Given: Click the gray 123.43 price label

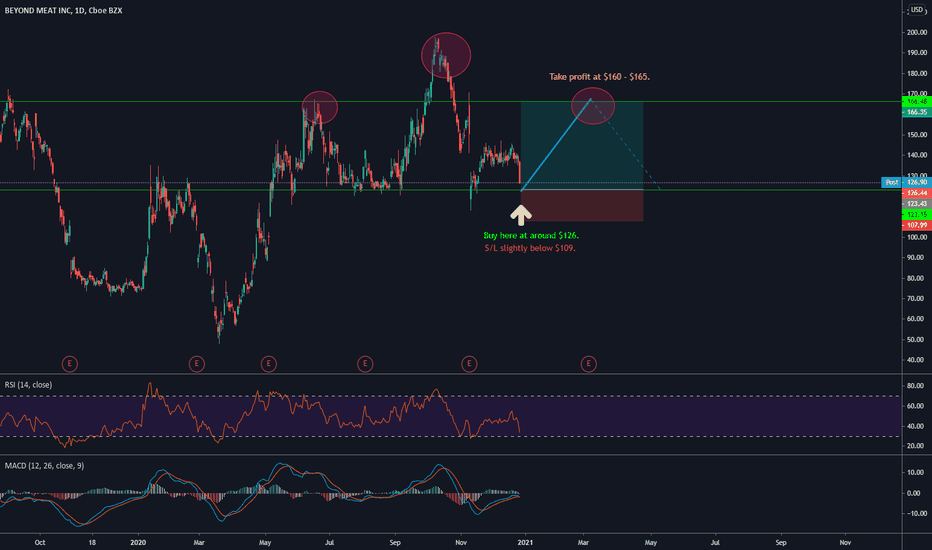Looking at the screenshot, I should (x=917, y=204).
